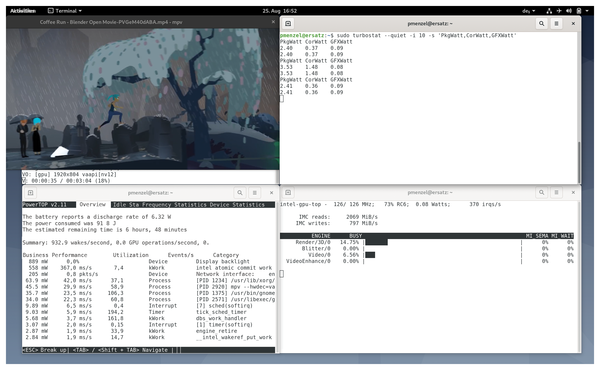Close the mpv Coffee Run video window
Screen dimensions: 600x370
click(x=273, y=22)
